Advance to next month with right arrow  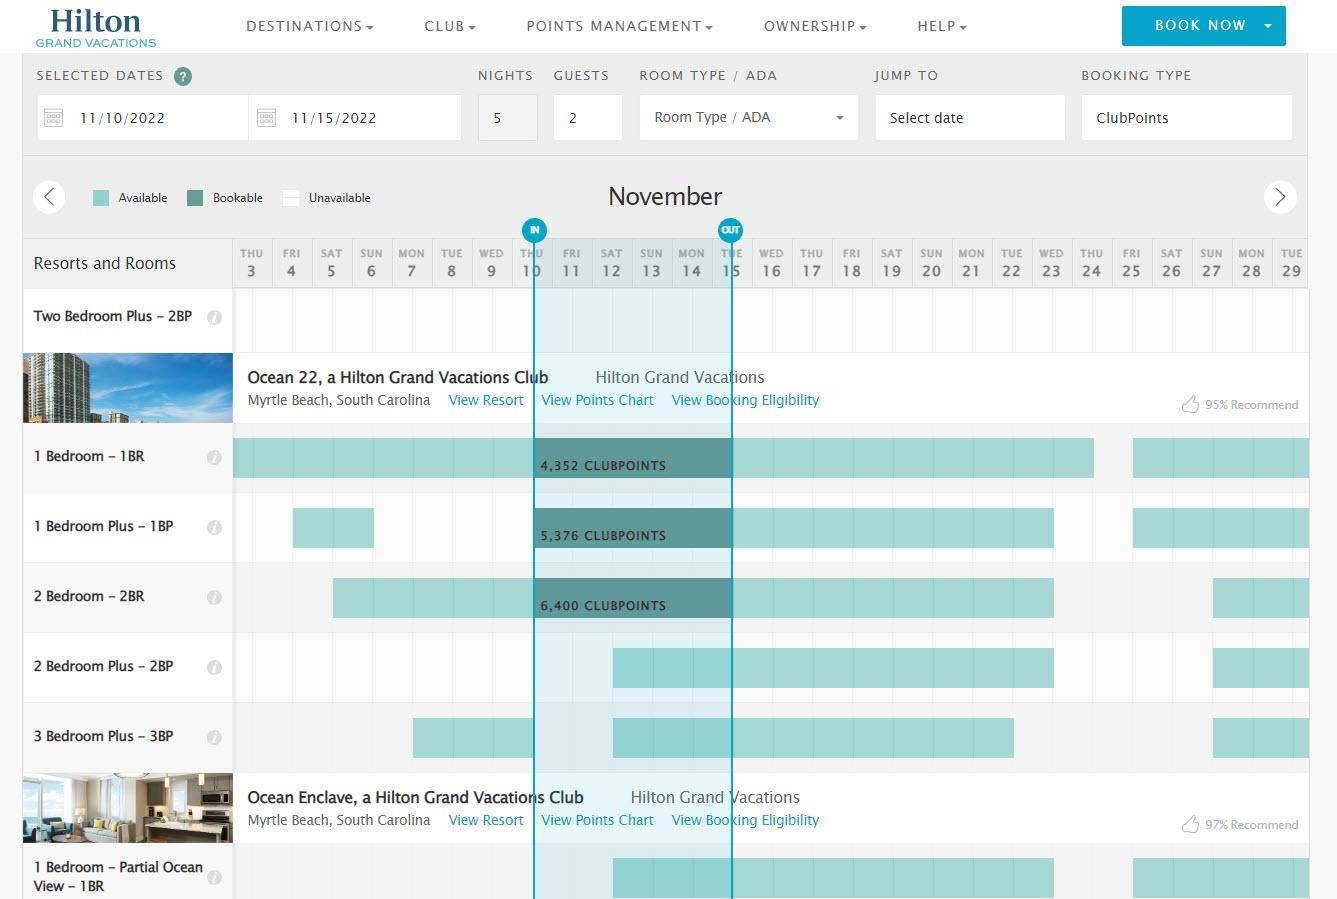point(1280,197)
